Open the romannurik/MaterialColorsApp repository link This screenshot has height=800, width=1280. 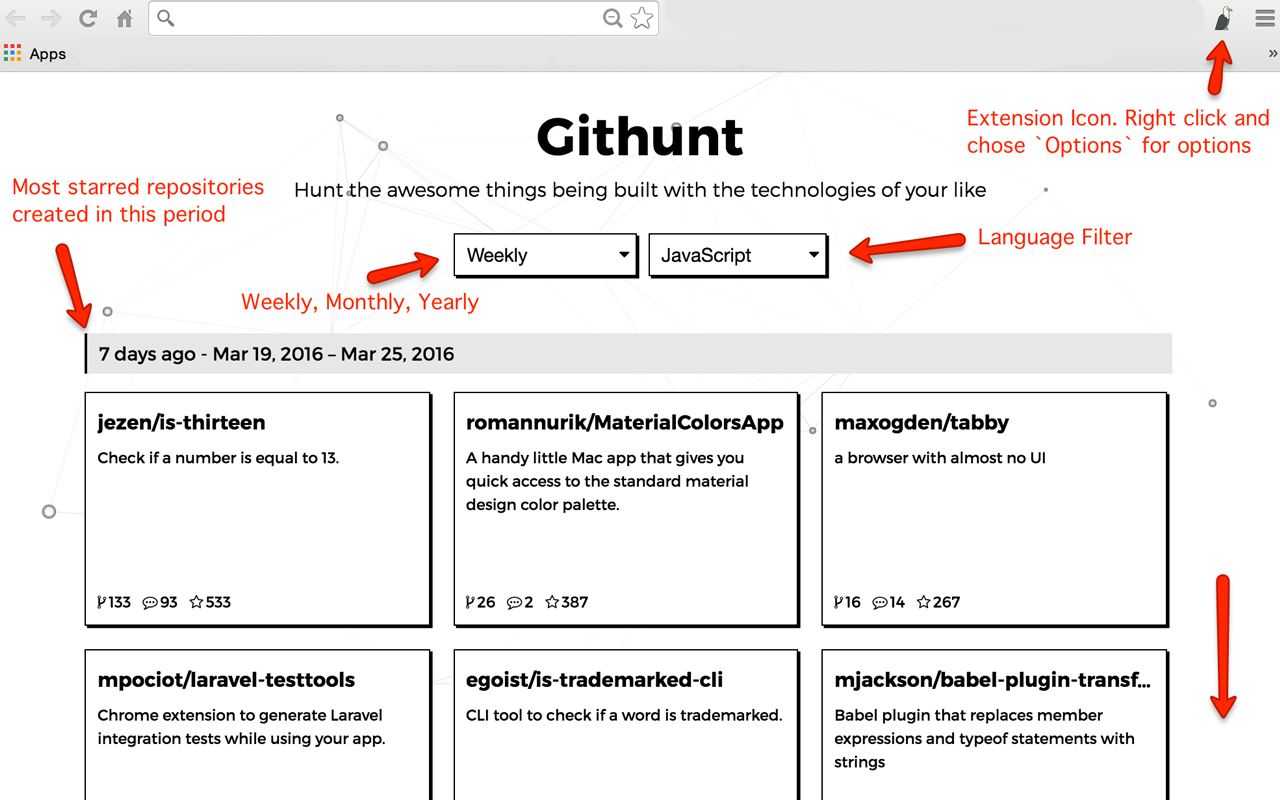[625, 423]
